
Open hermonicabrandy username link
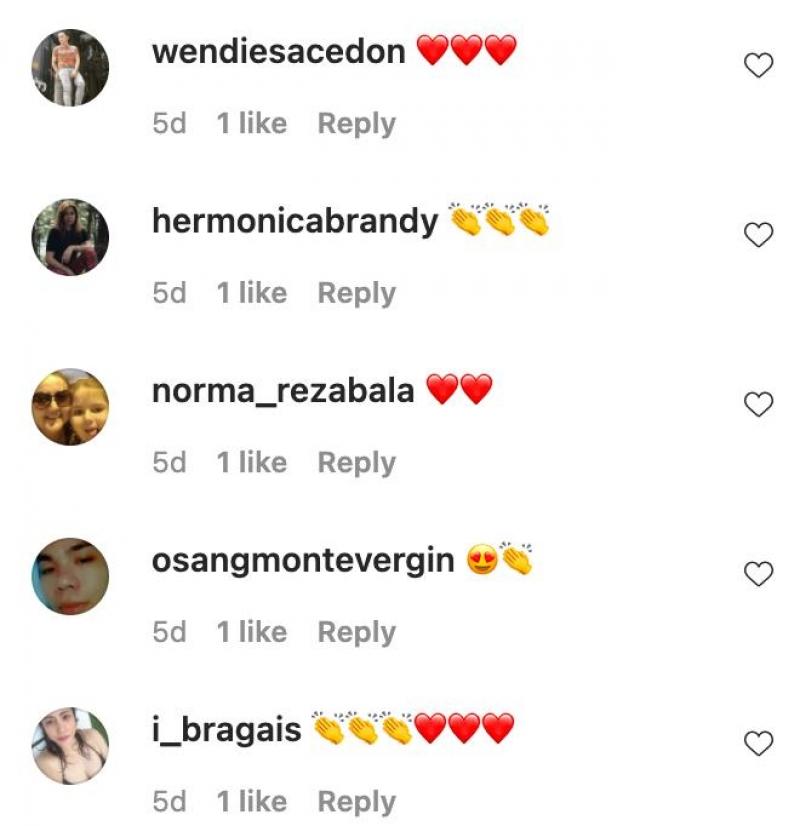(295, 222)
